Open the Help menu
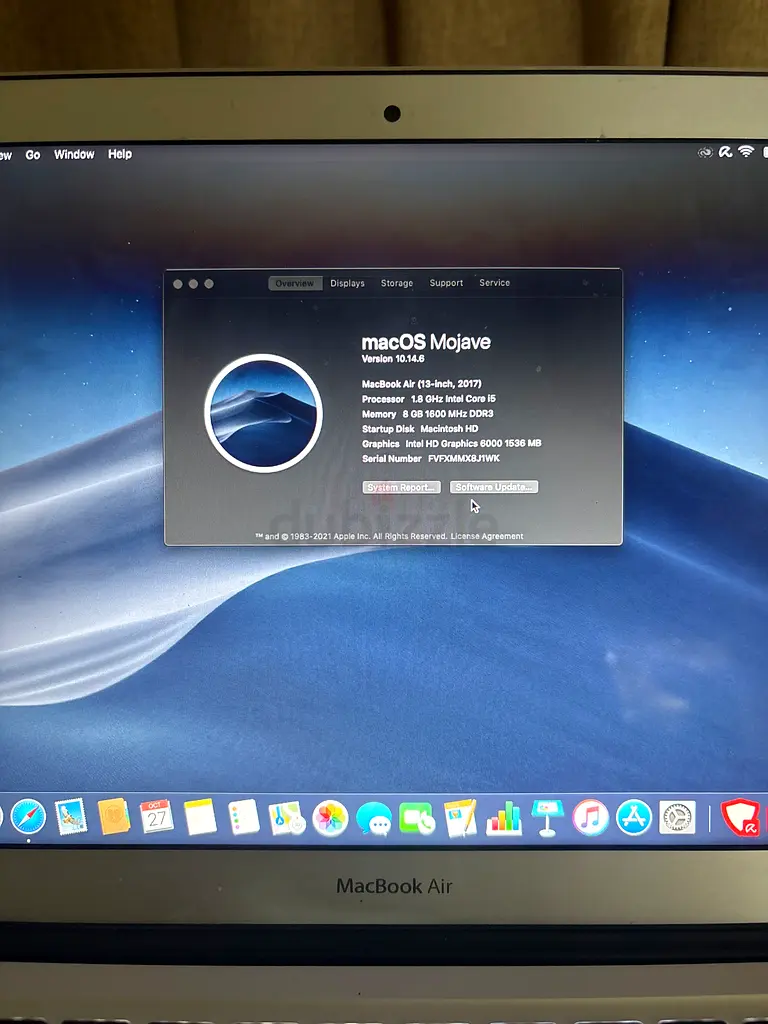The image size is (768, 1024). pyautogui.click(x=120, y=154)
